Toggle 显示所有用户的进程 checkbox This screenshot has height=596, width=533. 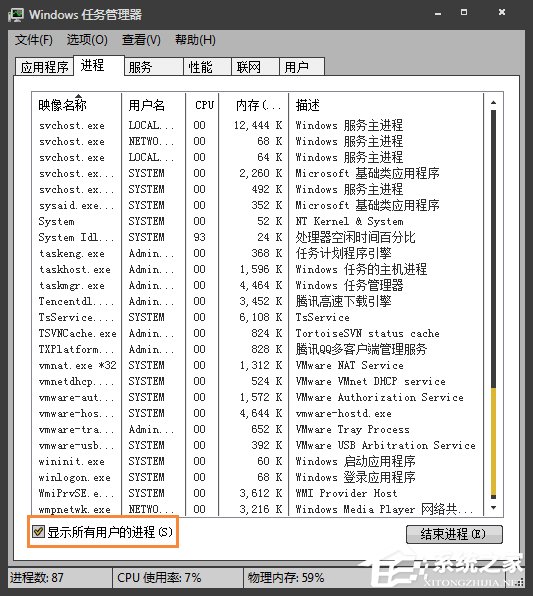38,532
